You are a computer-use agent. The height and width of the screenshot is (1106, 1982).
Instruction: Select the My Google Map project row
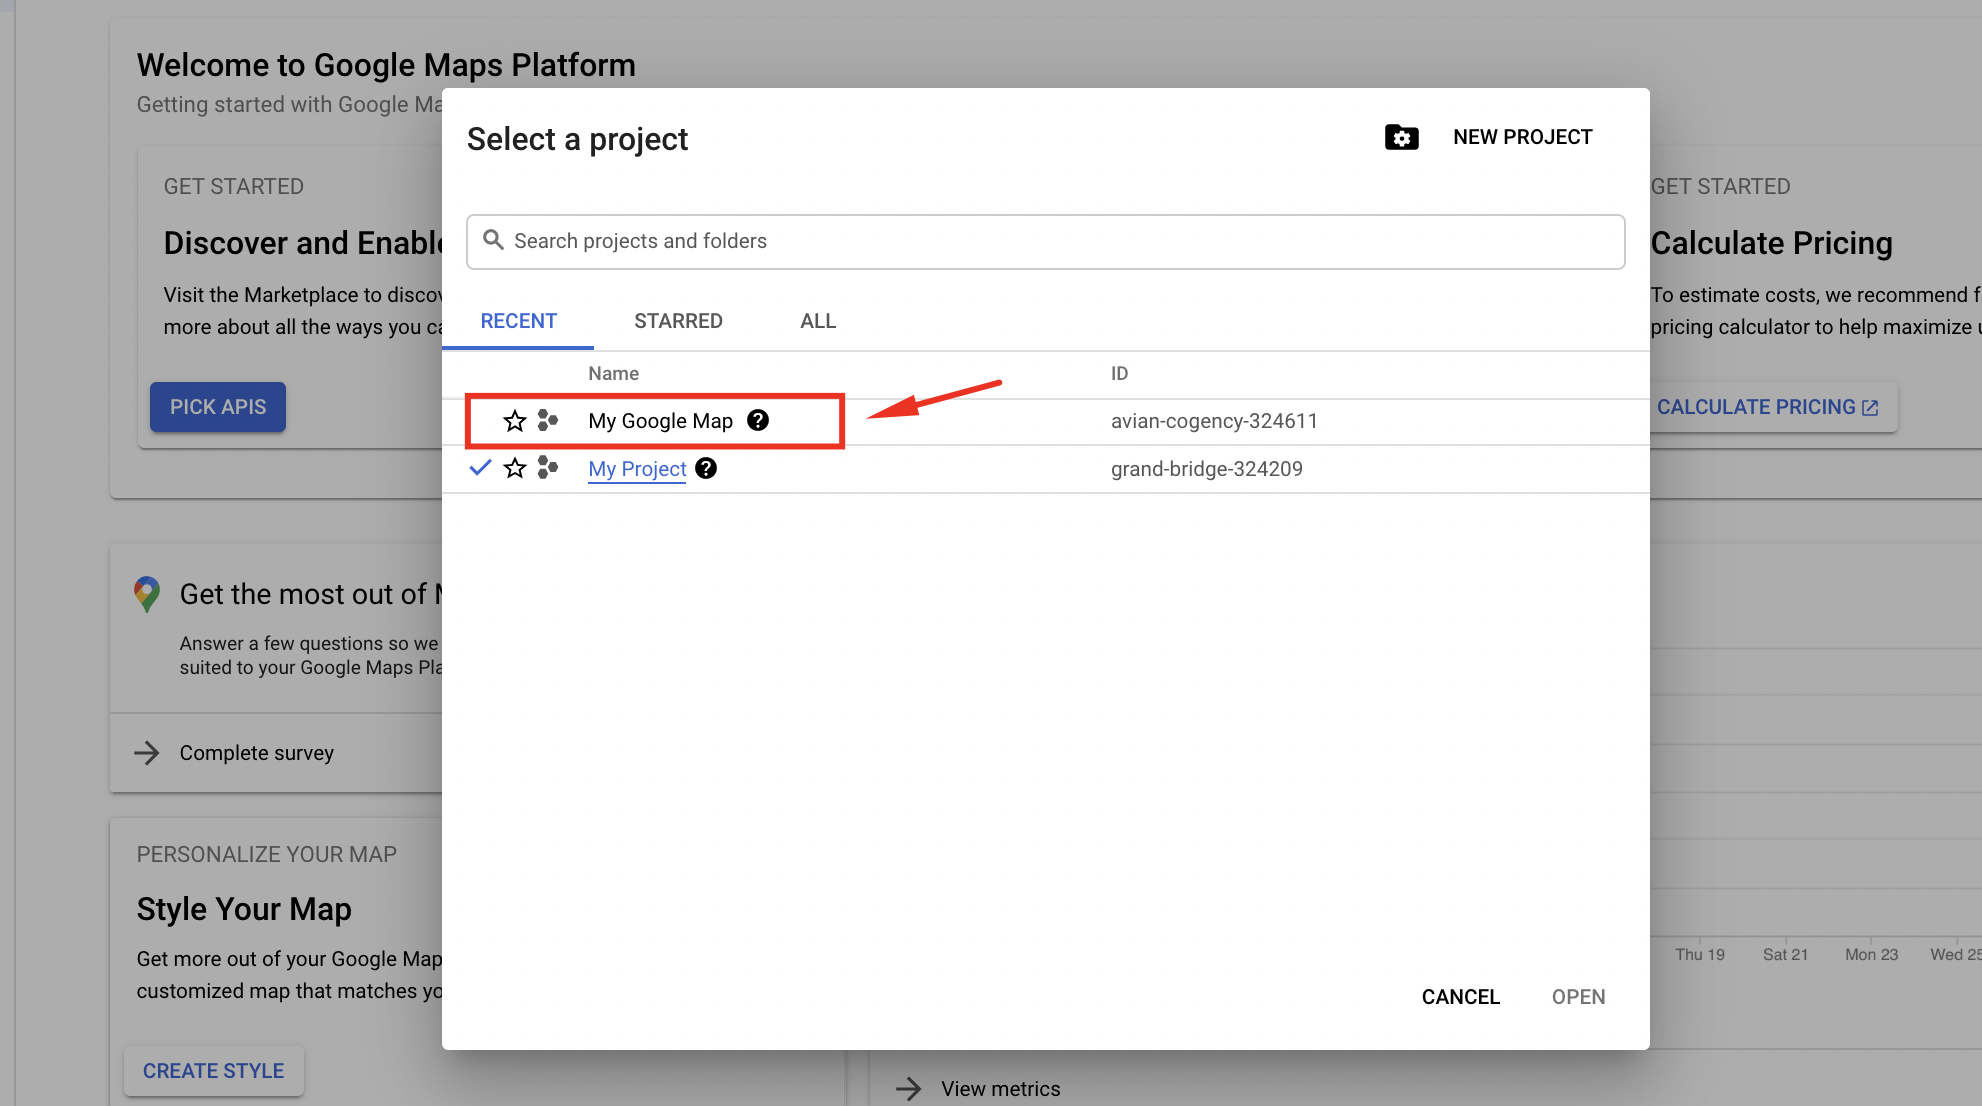click(660, 421)
